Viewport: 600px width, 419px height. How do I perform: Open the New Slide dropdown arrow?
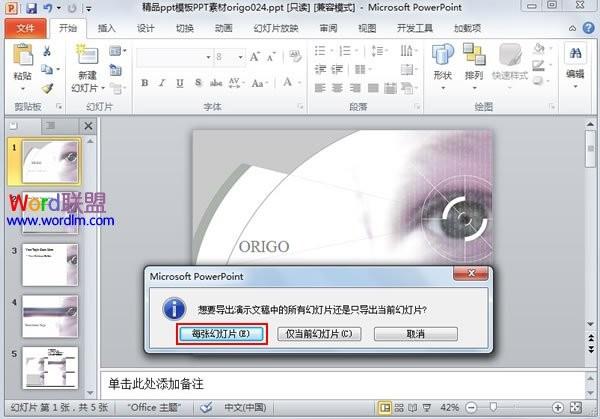pos(103,89)
